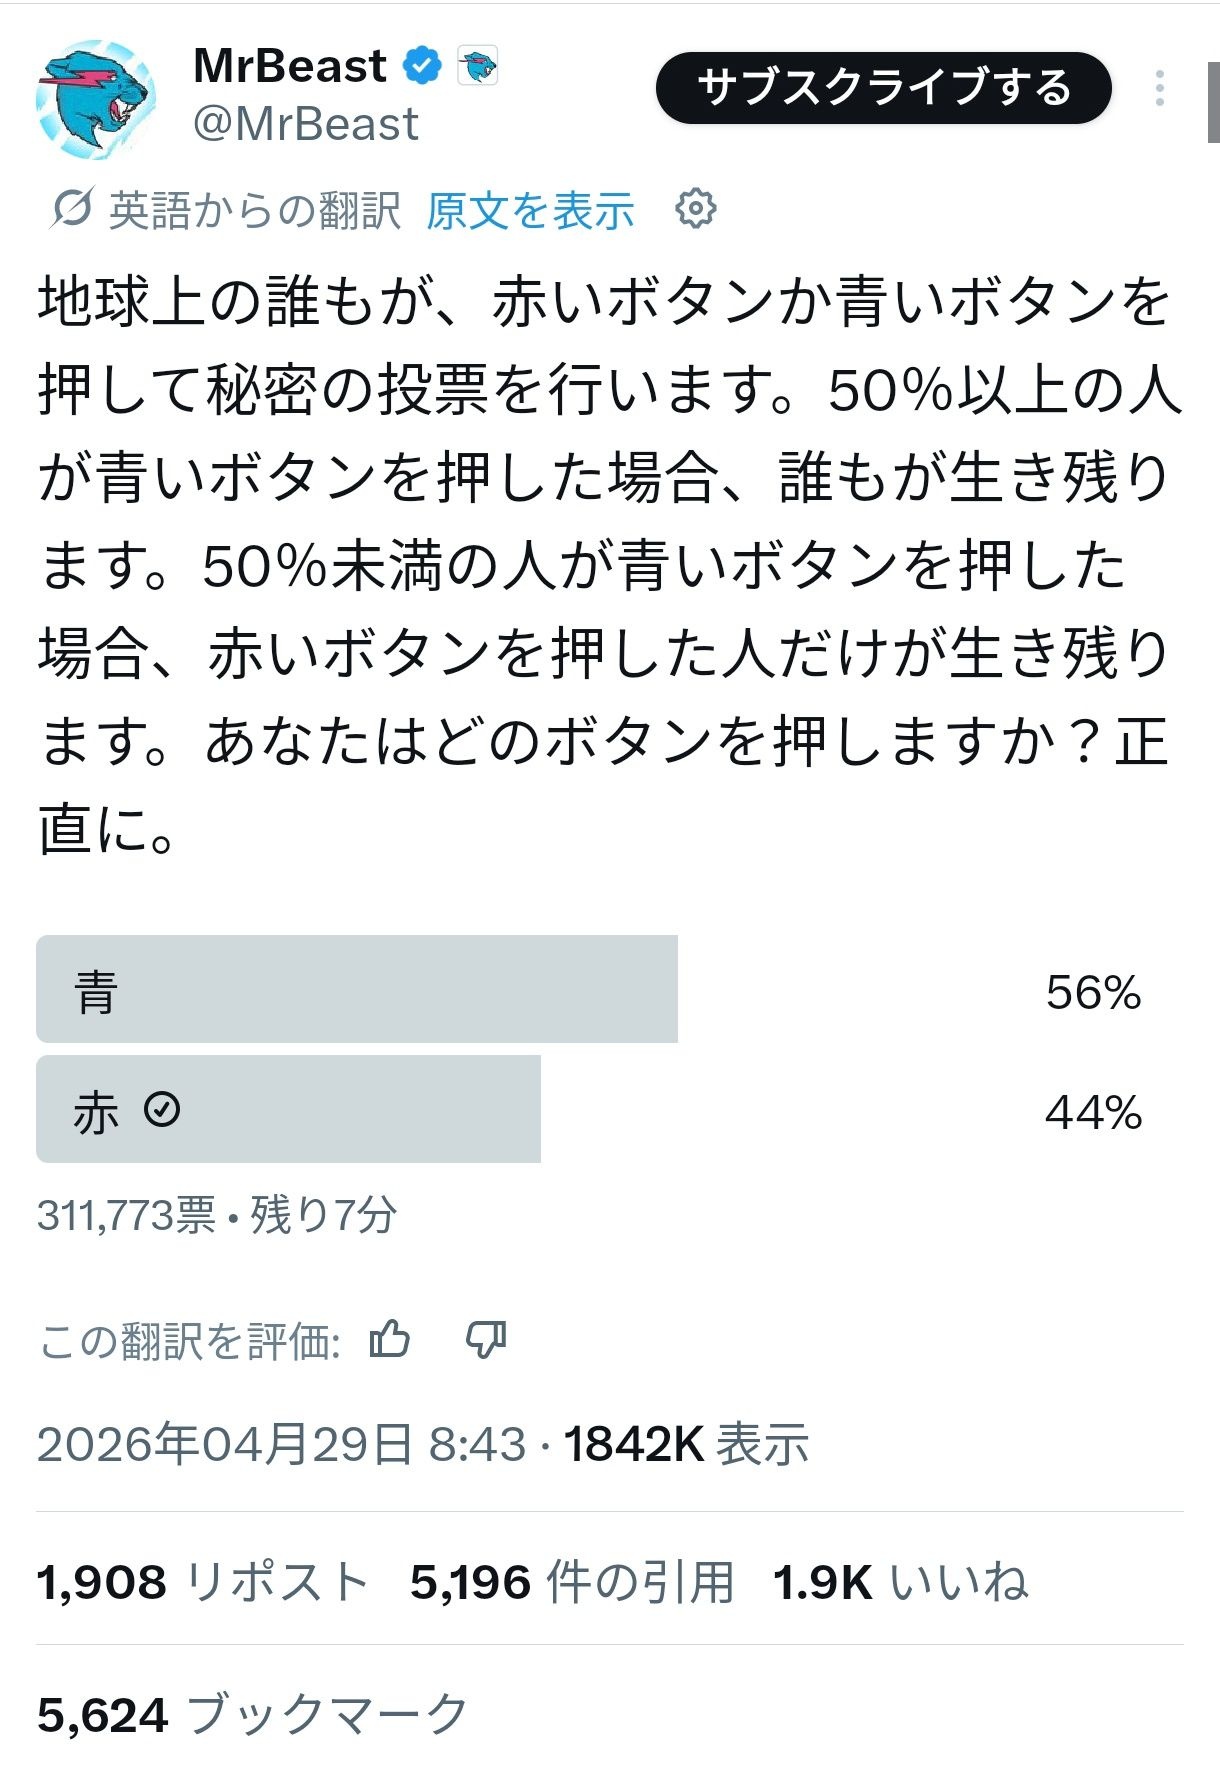Open the 1.9K いいね list
The image size is (1220, 1777).
point(900,1582)
